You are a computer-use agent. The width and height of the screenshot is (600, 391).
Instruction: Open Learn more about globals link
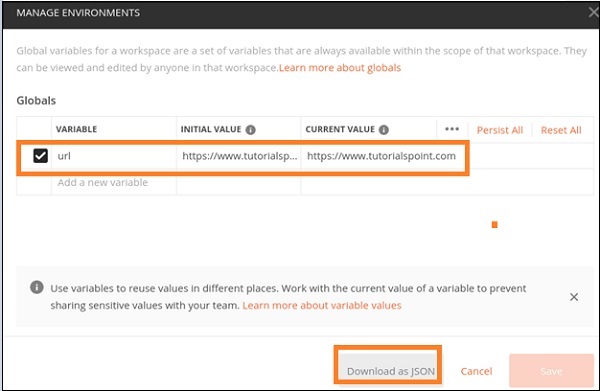click(340, 68)
